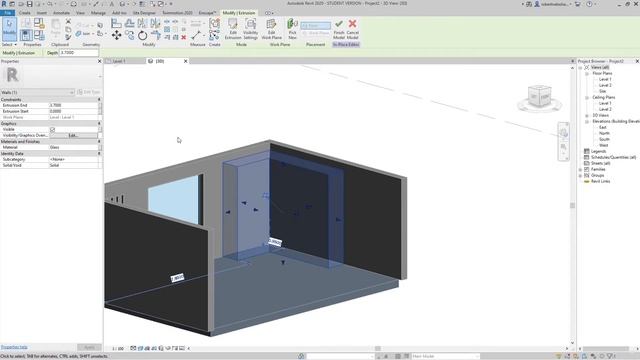
Task: Collapse the Identity Data section
Action: [x=99, y=153]
